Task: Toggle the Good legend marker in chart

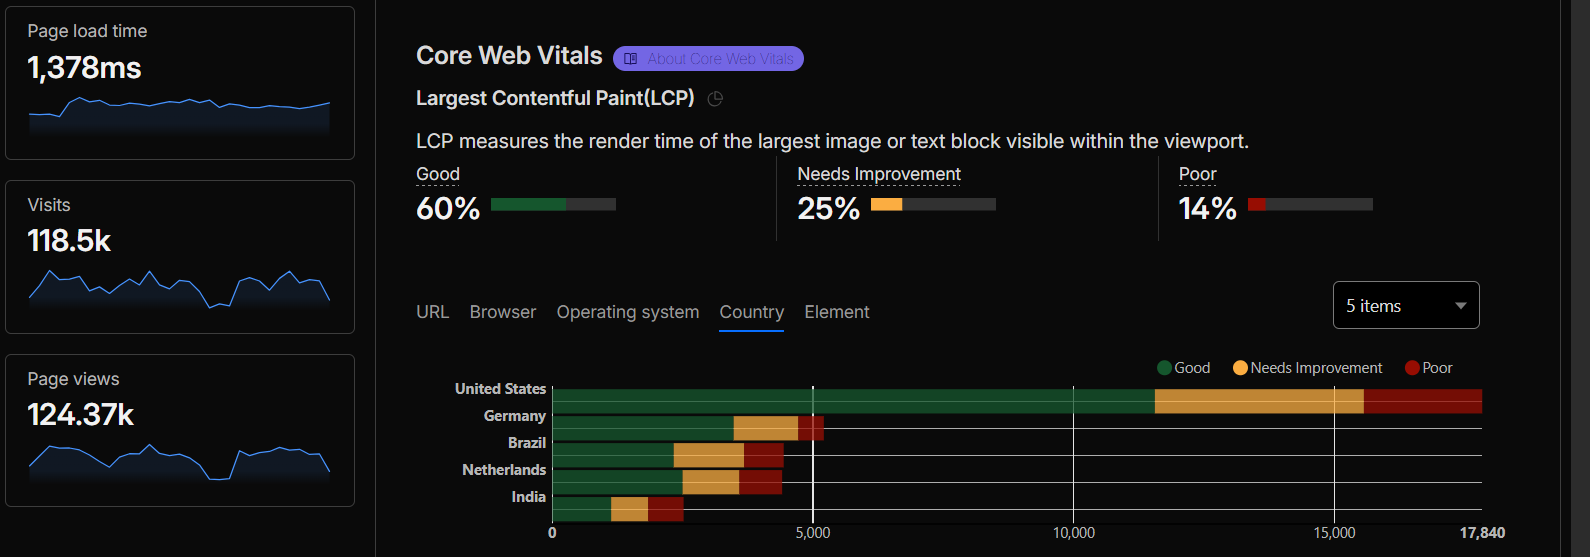Action: pyautogui.click(x=1164, y=368)
